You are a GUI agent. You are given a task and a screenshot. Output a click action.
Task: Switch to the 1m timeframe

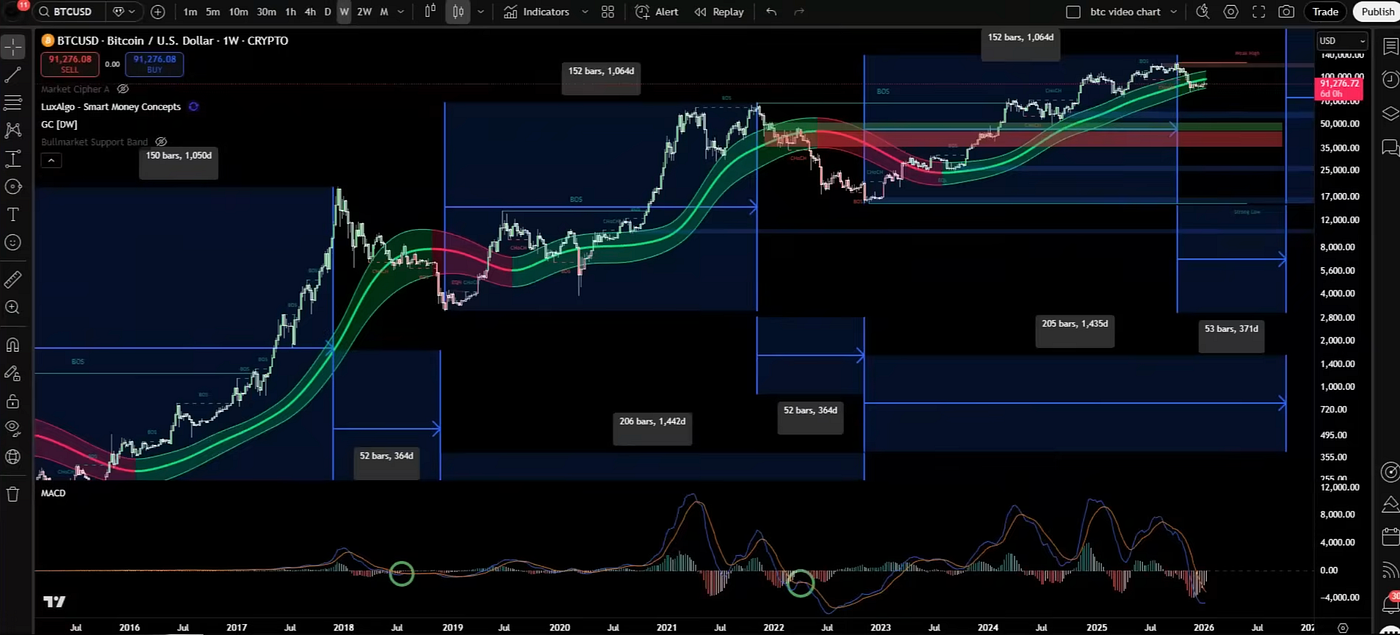point(190,12)
